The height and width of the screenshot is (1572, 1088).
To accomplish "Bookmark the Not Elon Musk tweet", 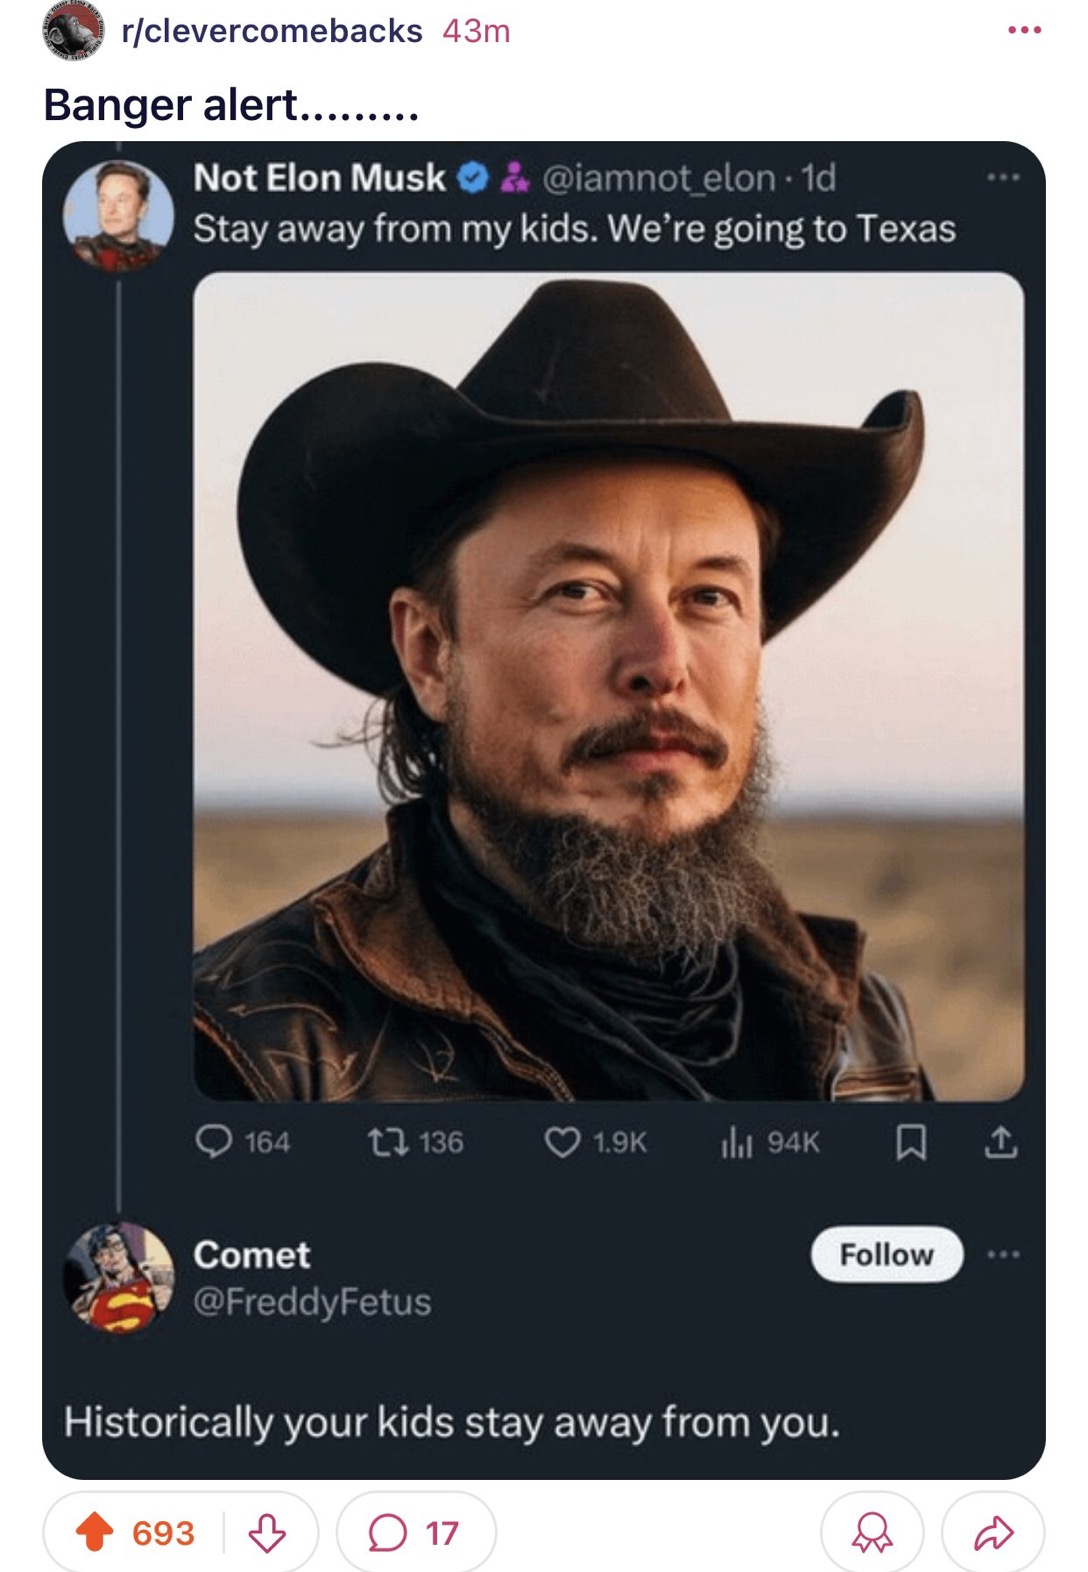I will [910, 1141].
